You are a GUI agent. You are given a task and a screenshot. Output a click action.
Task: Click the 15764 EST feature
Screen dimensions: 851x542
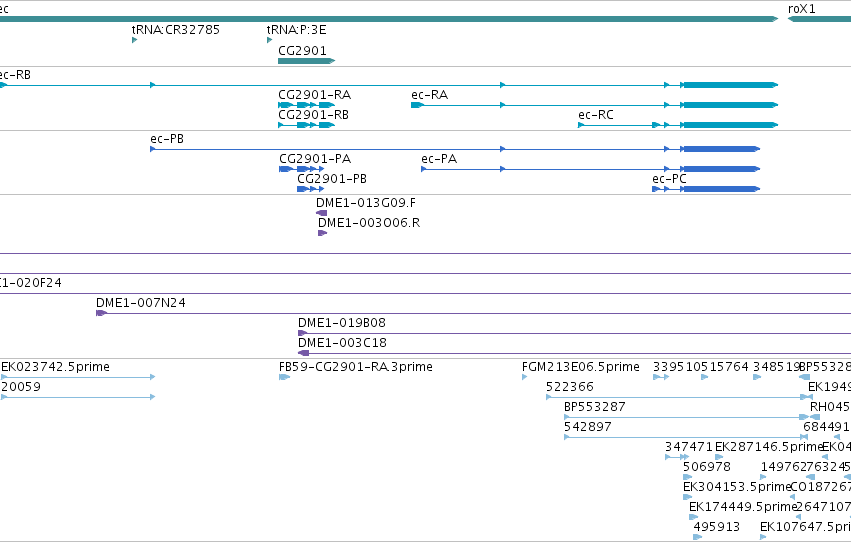pos(704,377)
